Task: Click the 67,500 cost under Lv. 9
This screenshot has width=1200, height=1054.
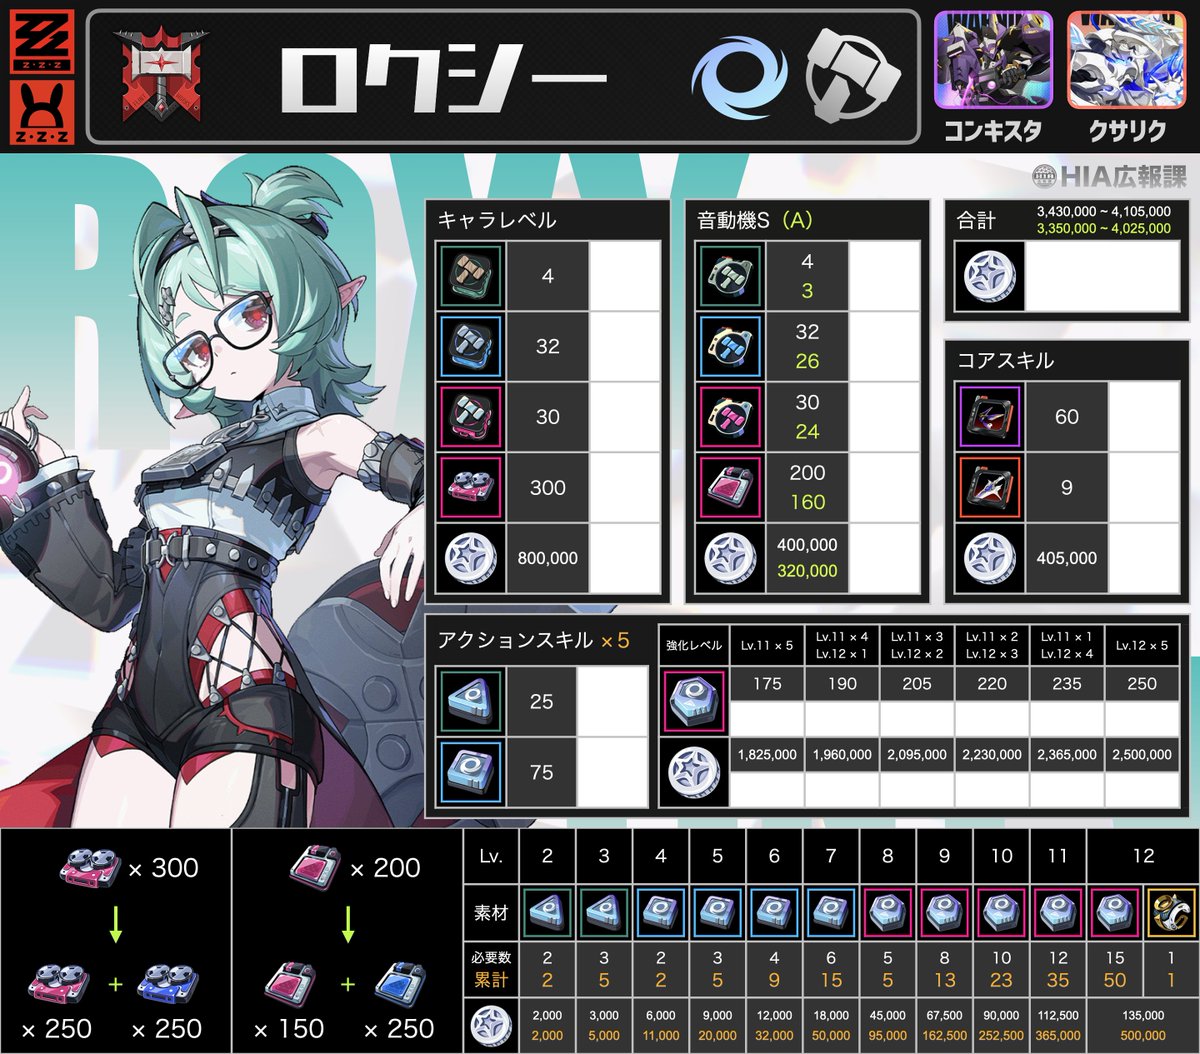Action: (x=944, y=1017)
